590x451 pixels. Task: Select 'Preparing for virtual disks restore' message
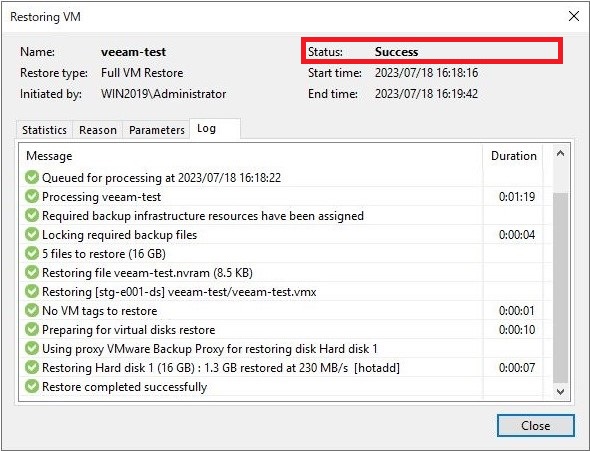[x=129, y=330]
